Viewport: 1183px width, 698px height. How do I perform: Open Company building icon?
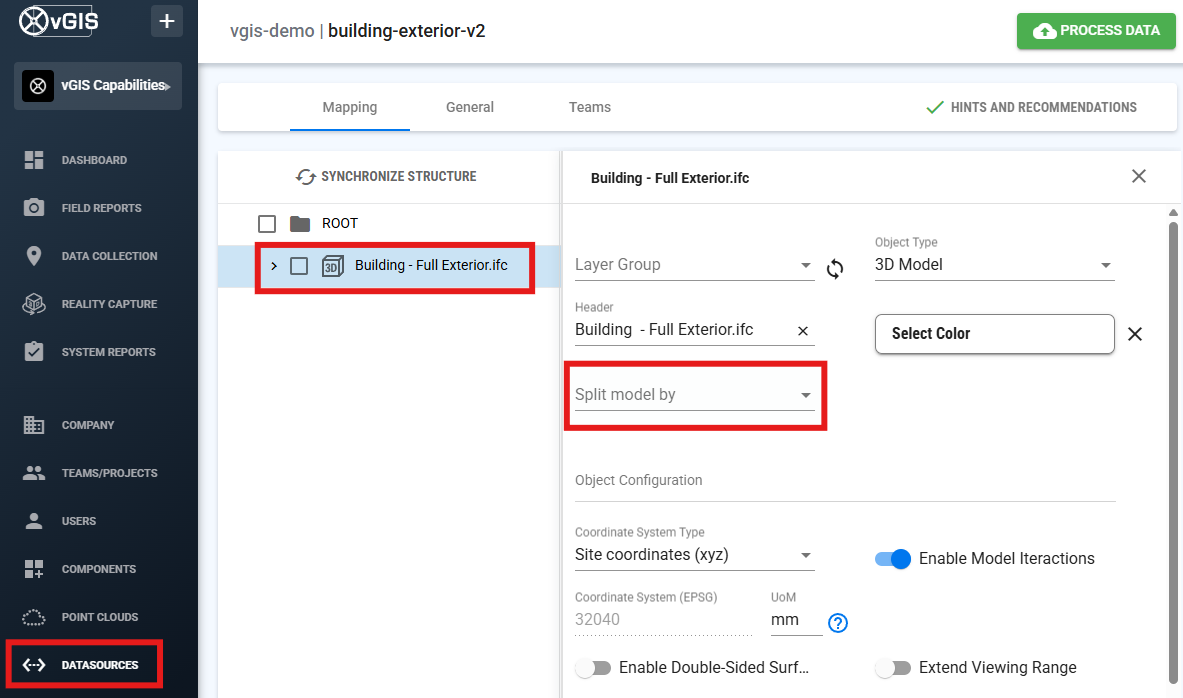pyautogui.click(x=34, y=425)
